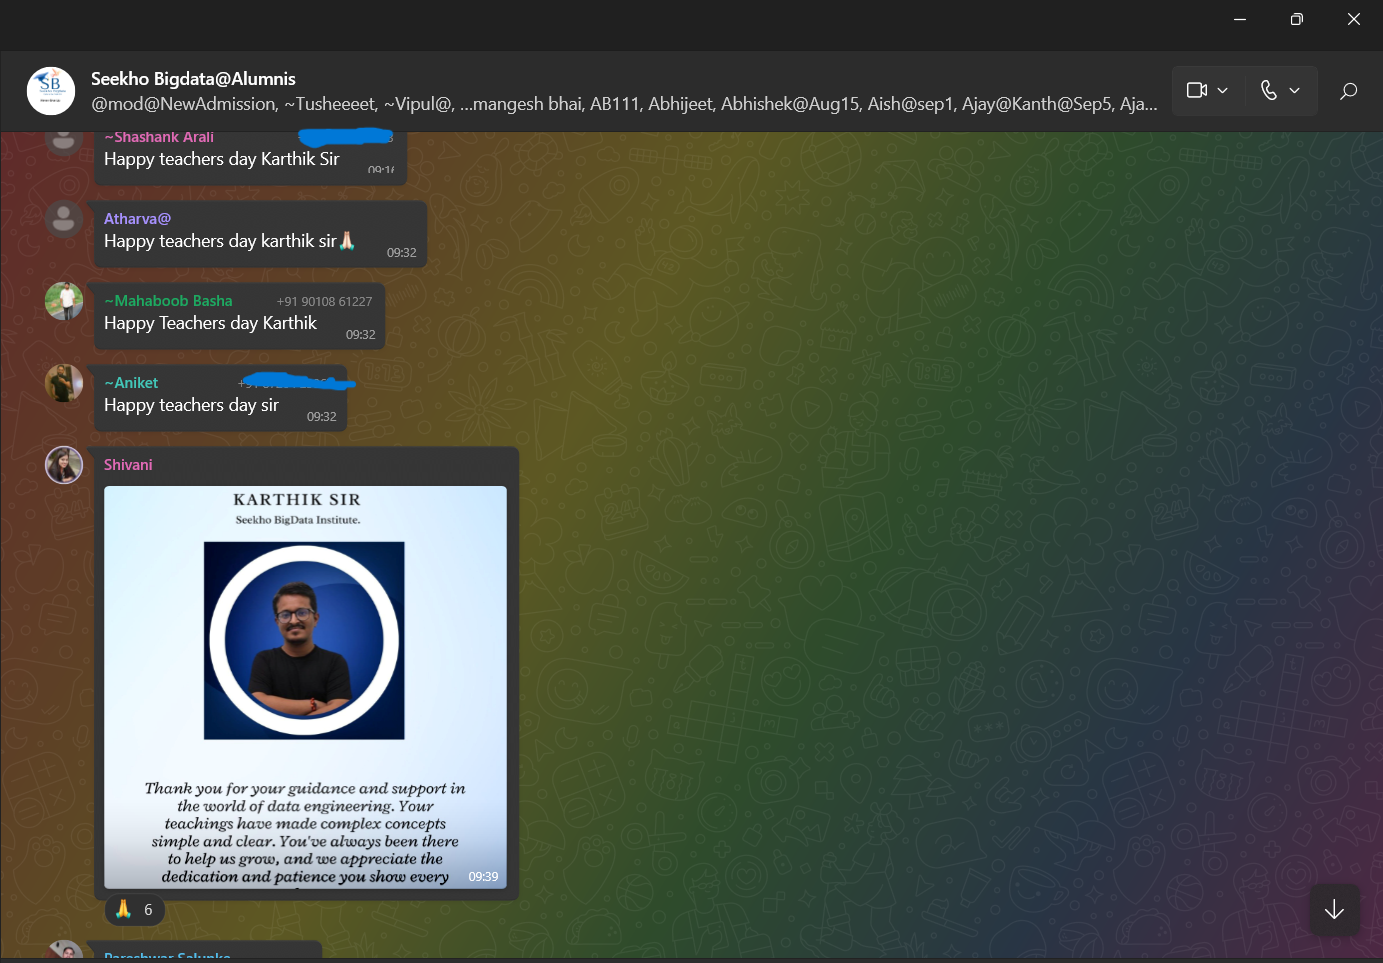Open Shivani's profile photo

[64, 465]
